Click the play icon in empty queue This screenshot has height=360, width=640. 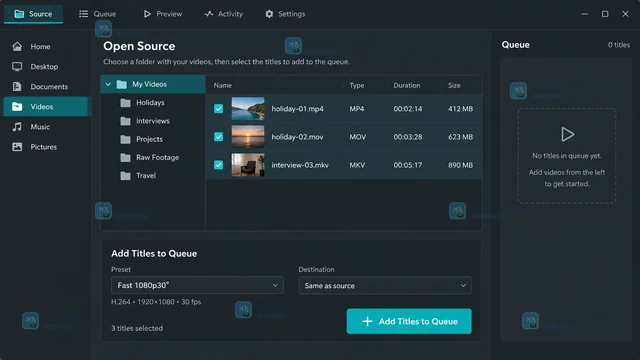click(x=567, y=134)
